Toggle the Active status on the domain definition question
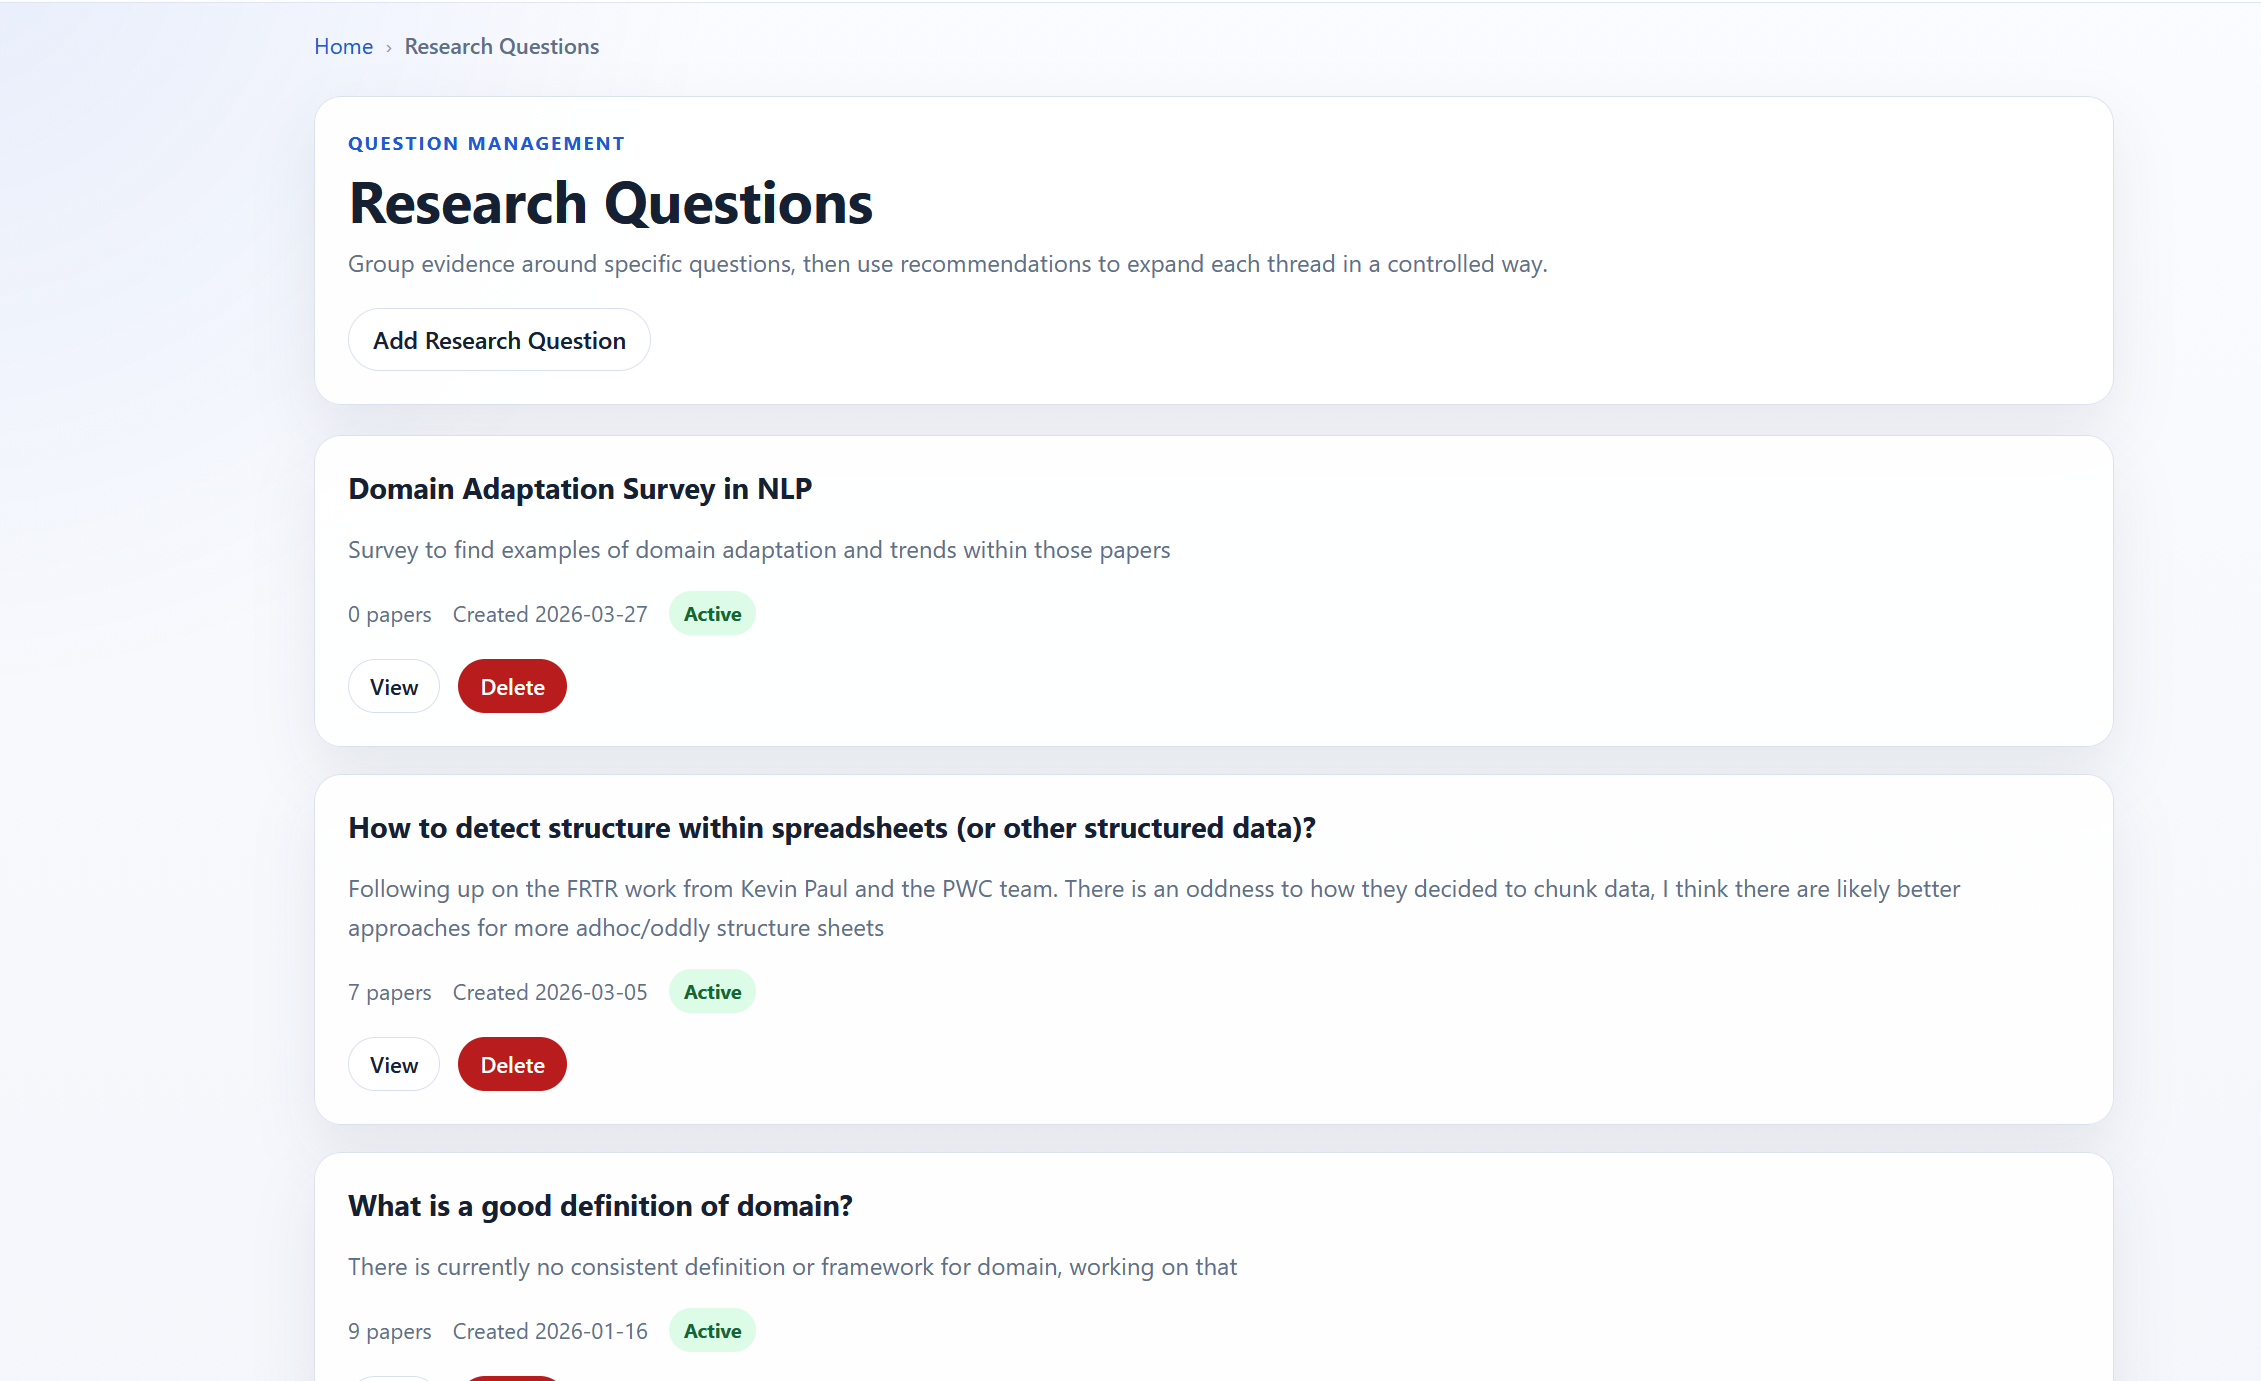Screen dimensions: 2261x1381 click(x=712, y=1330)
